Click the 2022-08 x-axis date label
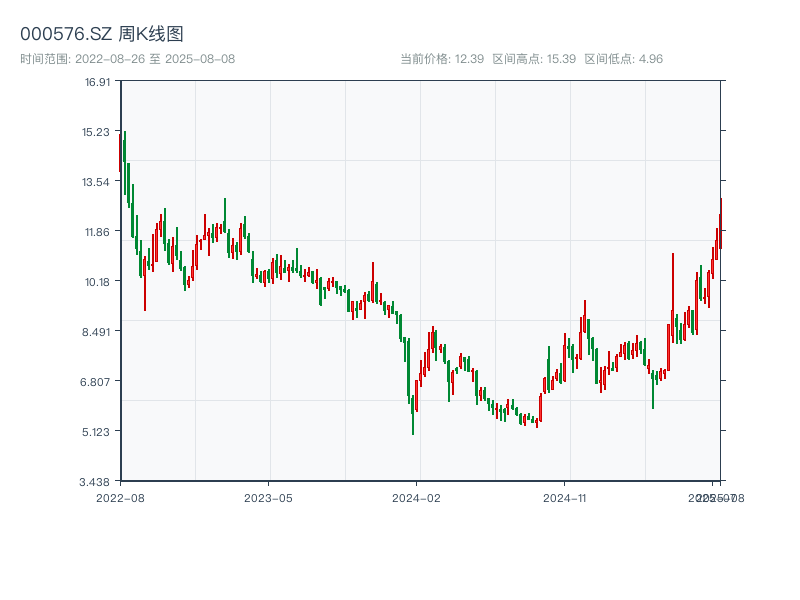Image resolution: width=800 pixels, height=600 pixels. [x=120, y=497]
